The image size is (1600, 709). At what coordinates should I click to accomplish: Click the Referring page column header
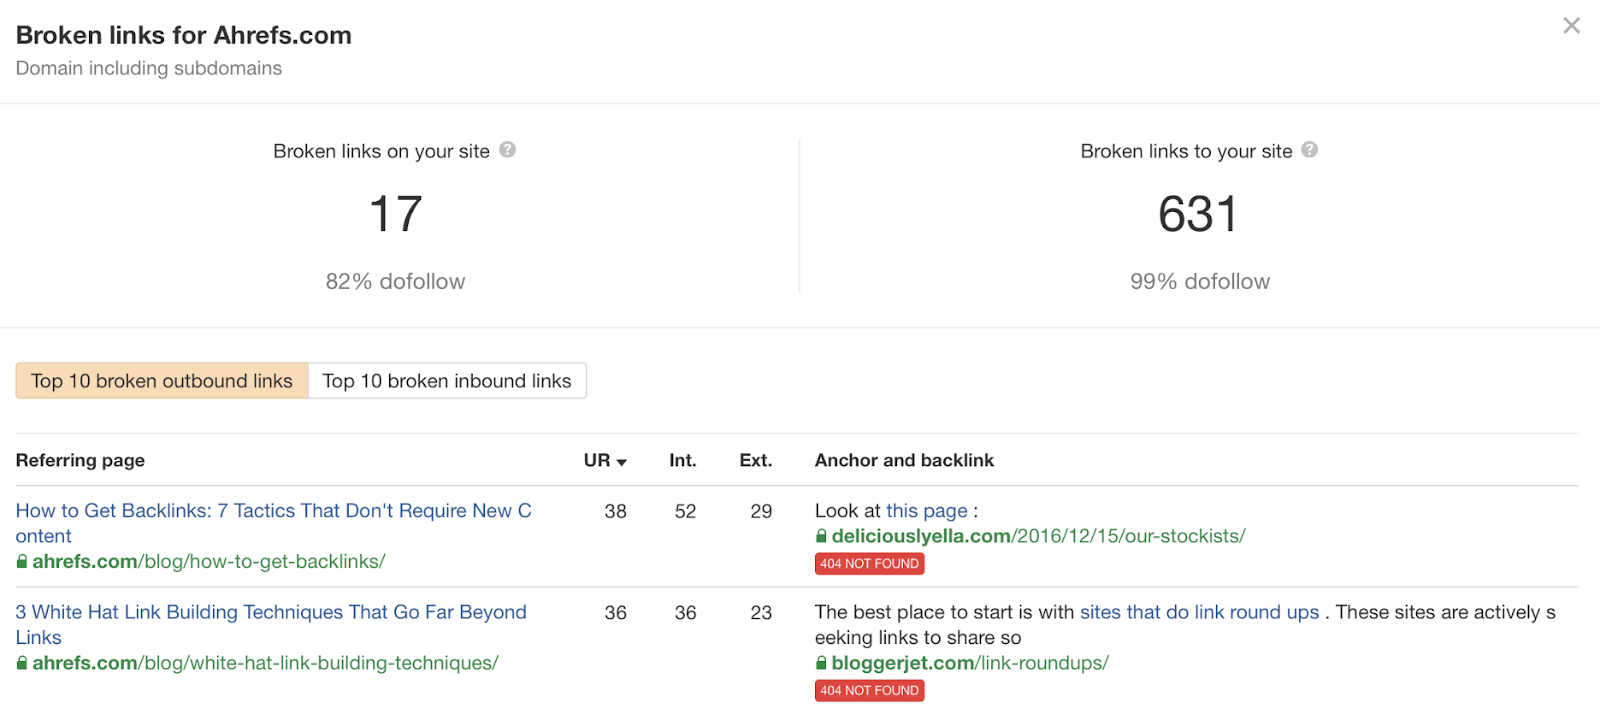click(80, 461)
